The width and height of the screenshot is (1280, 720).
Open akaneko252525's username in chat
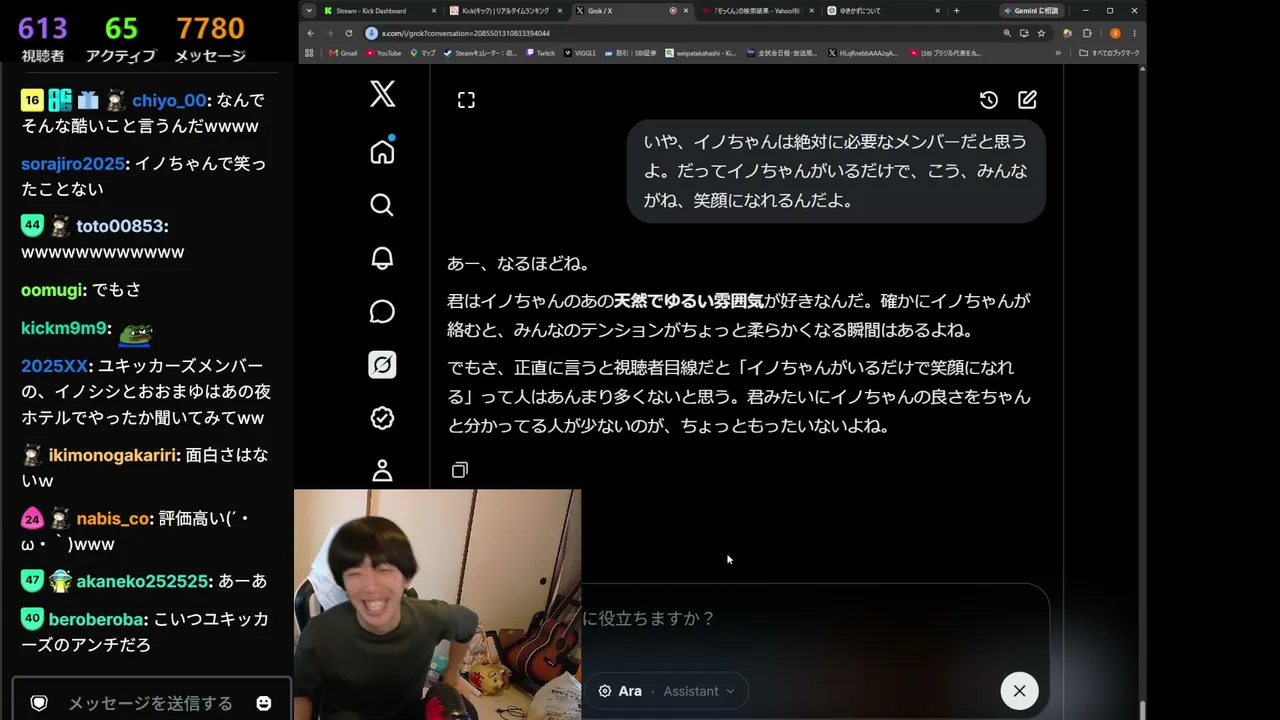pyautogui.click(x=142, y=581)
